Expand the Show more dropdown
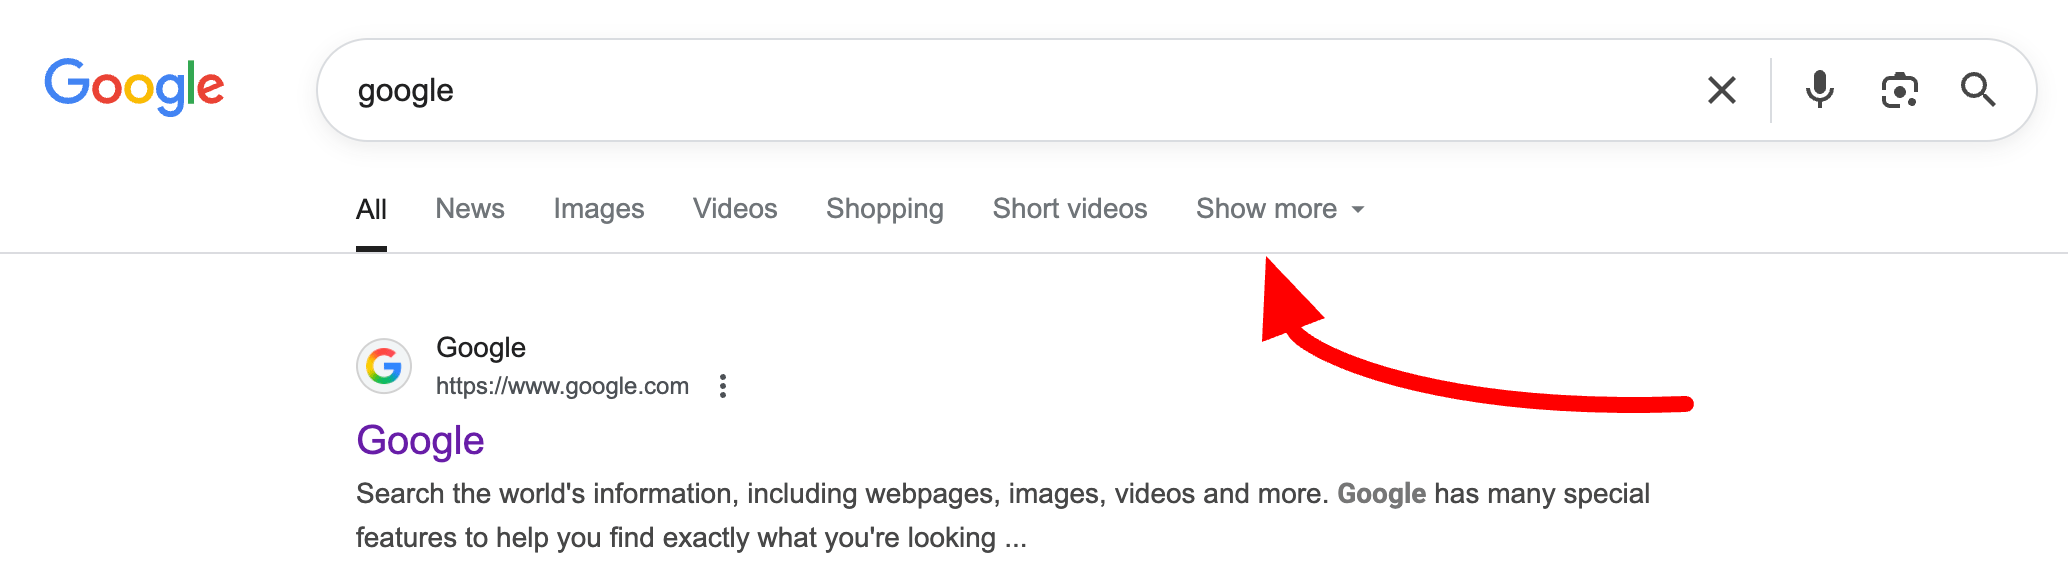 pyautogui.click(x=1266, y=209)
